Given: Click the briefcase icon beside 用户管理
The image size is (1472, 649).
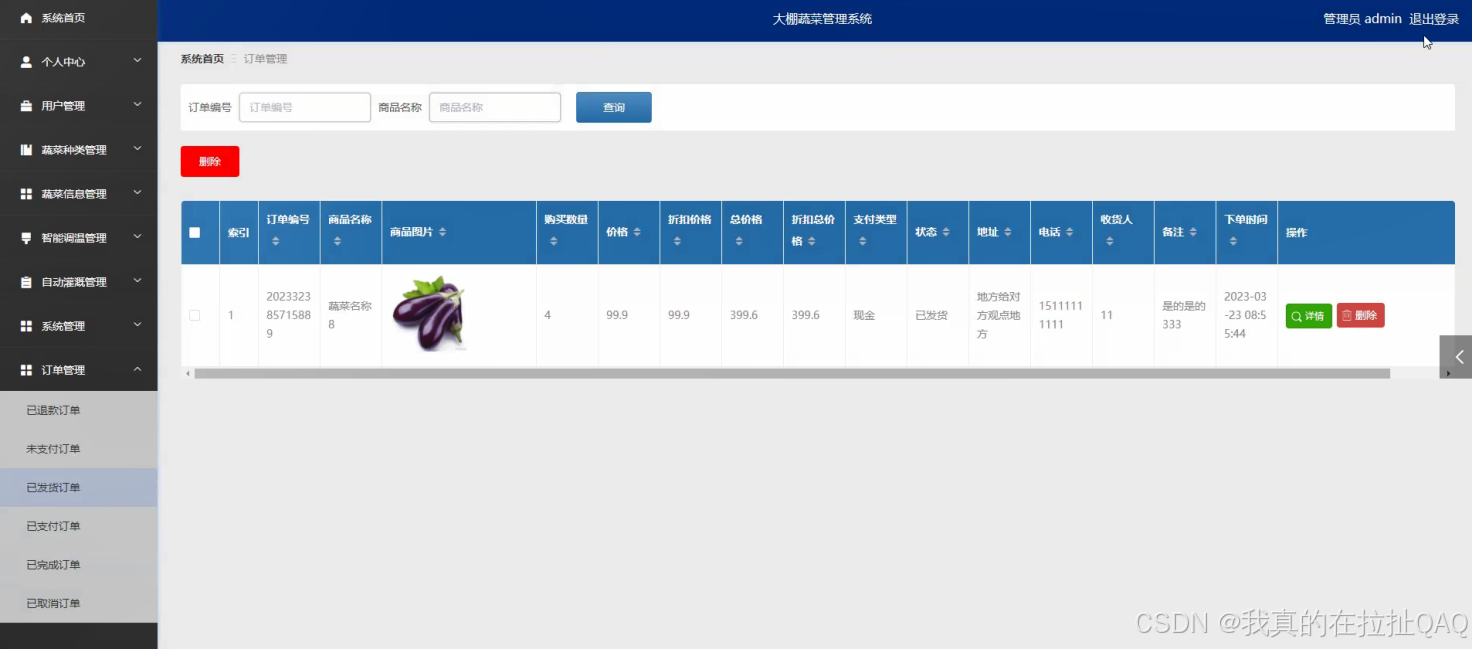Looking at the screenshot, I should tap(26, 106).
